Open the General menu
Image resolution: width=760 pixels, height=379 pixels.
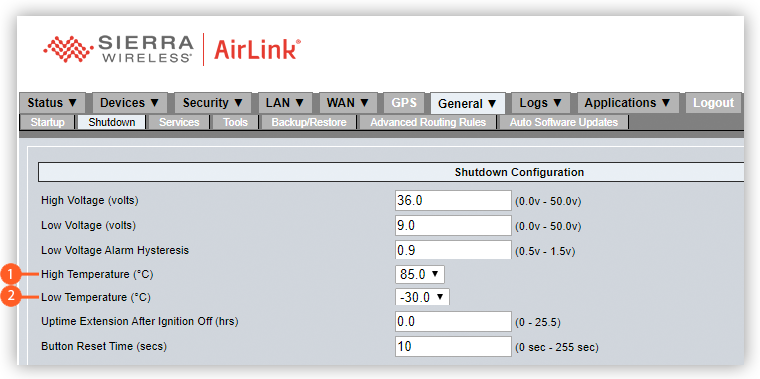pos(468,103)
